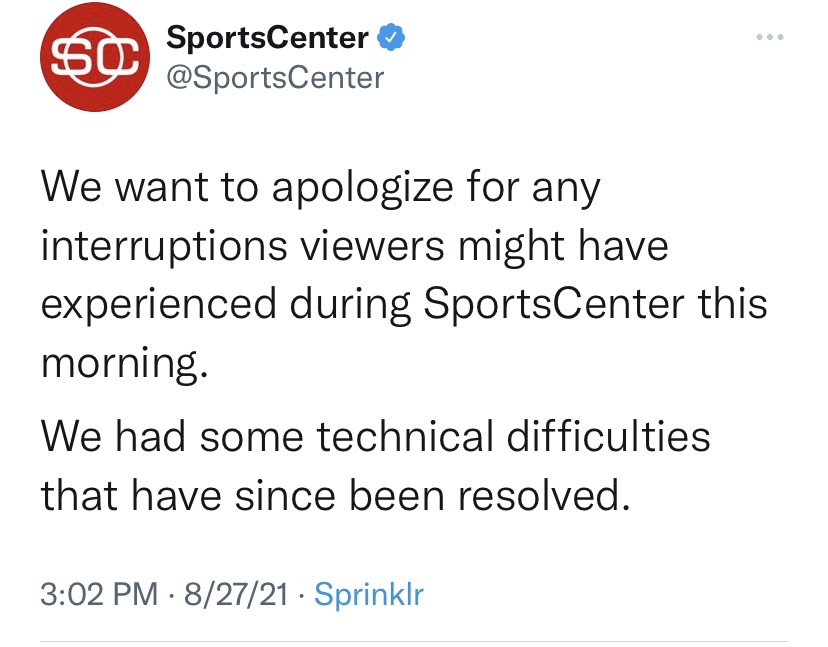Open the red SC profile avatar
Viewport: 828px width, 647px height.
[95, 57]
